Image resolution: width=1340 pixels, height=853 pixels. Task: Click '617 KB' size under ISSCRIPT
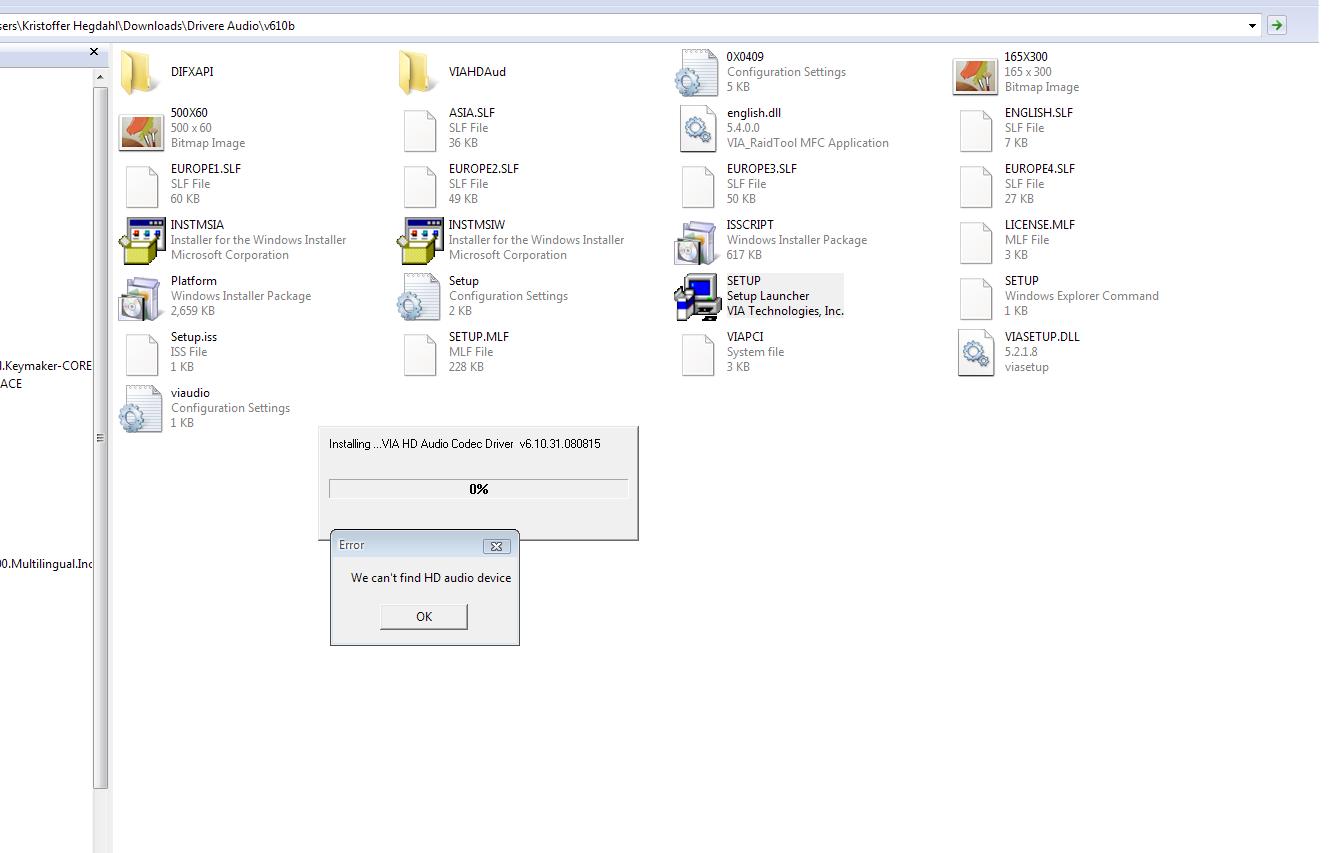(x=744, y=255)
